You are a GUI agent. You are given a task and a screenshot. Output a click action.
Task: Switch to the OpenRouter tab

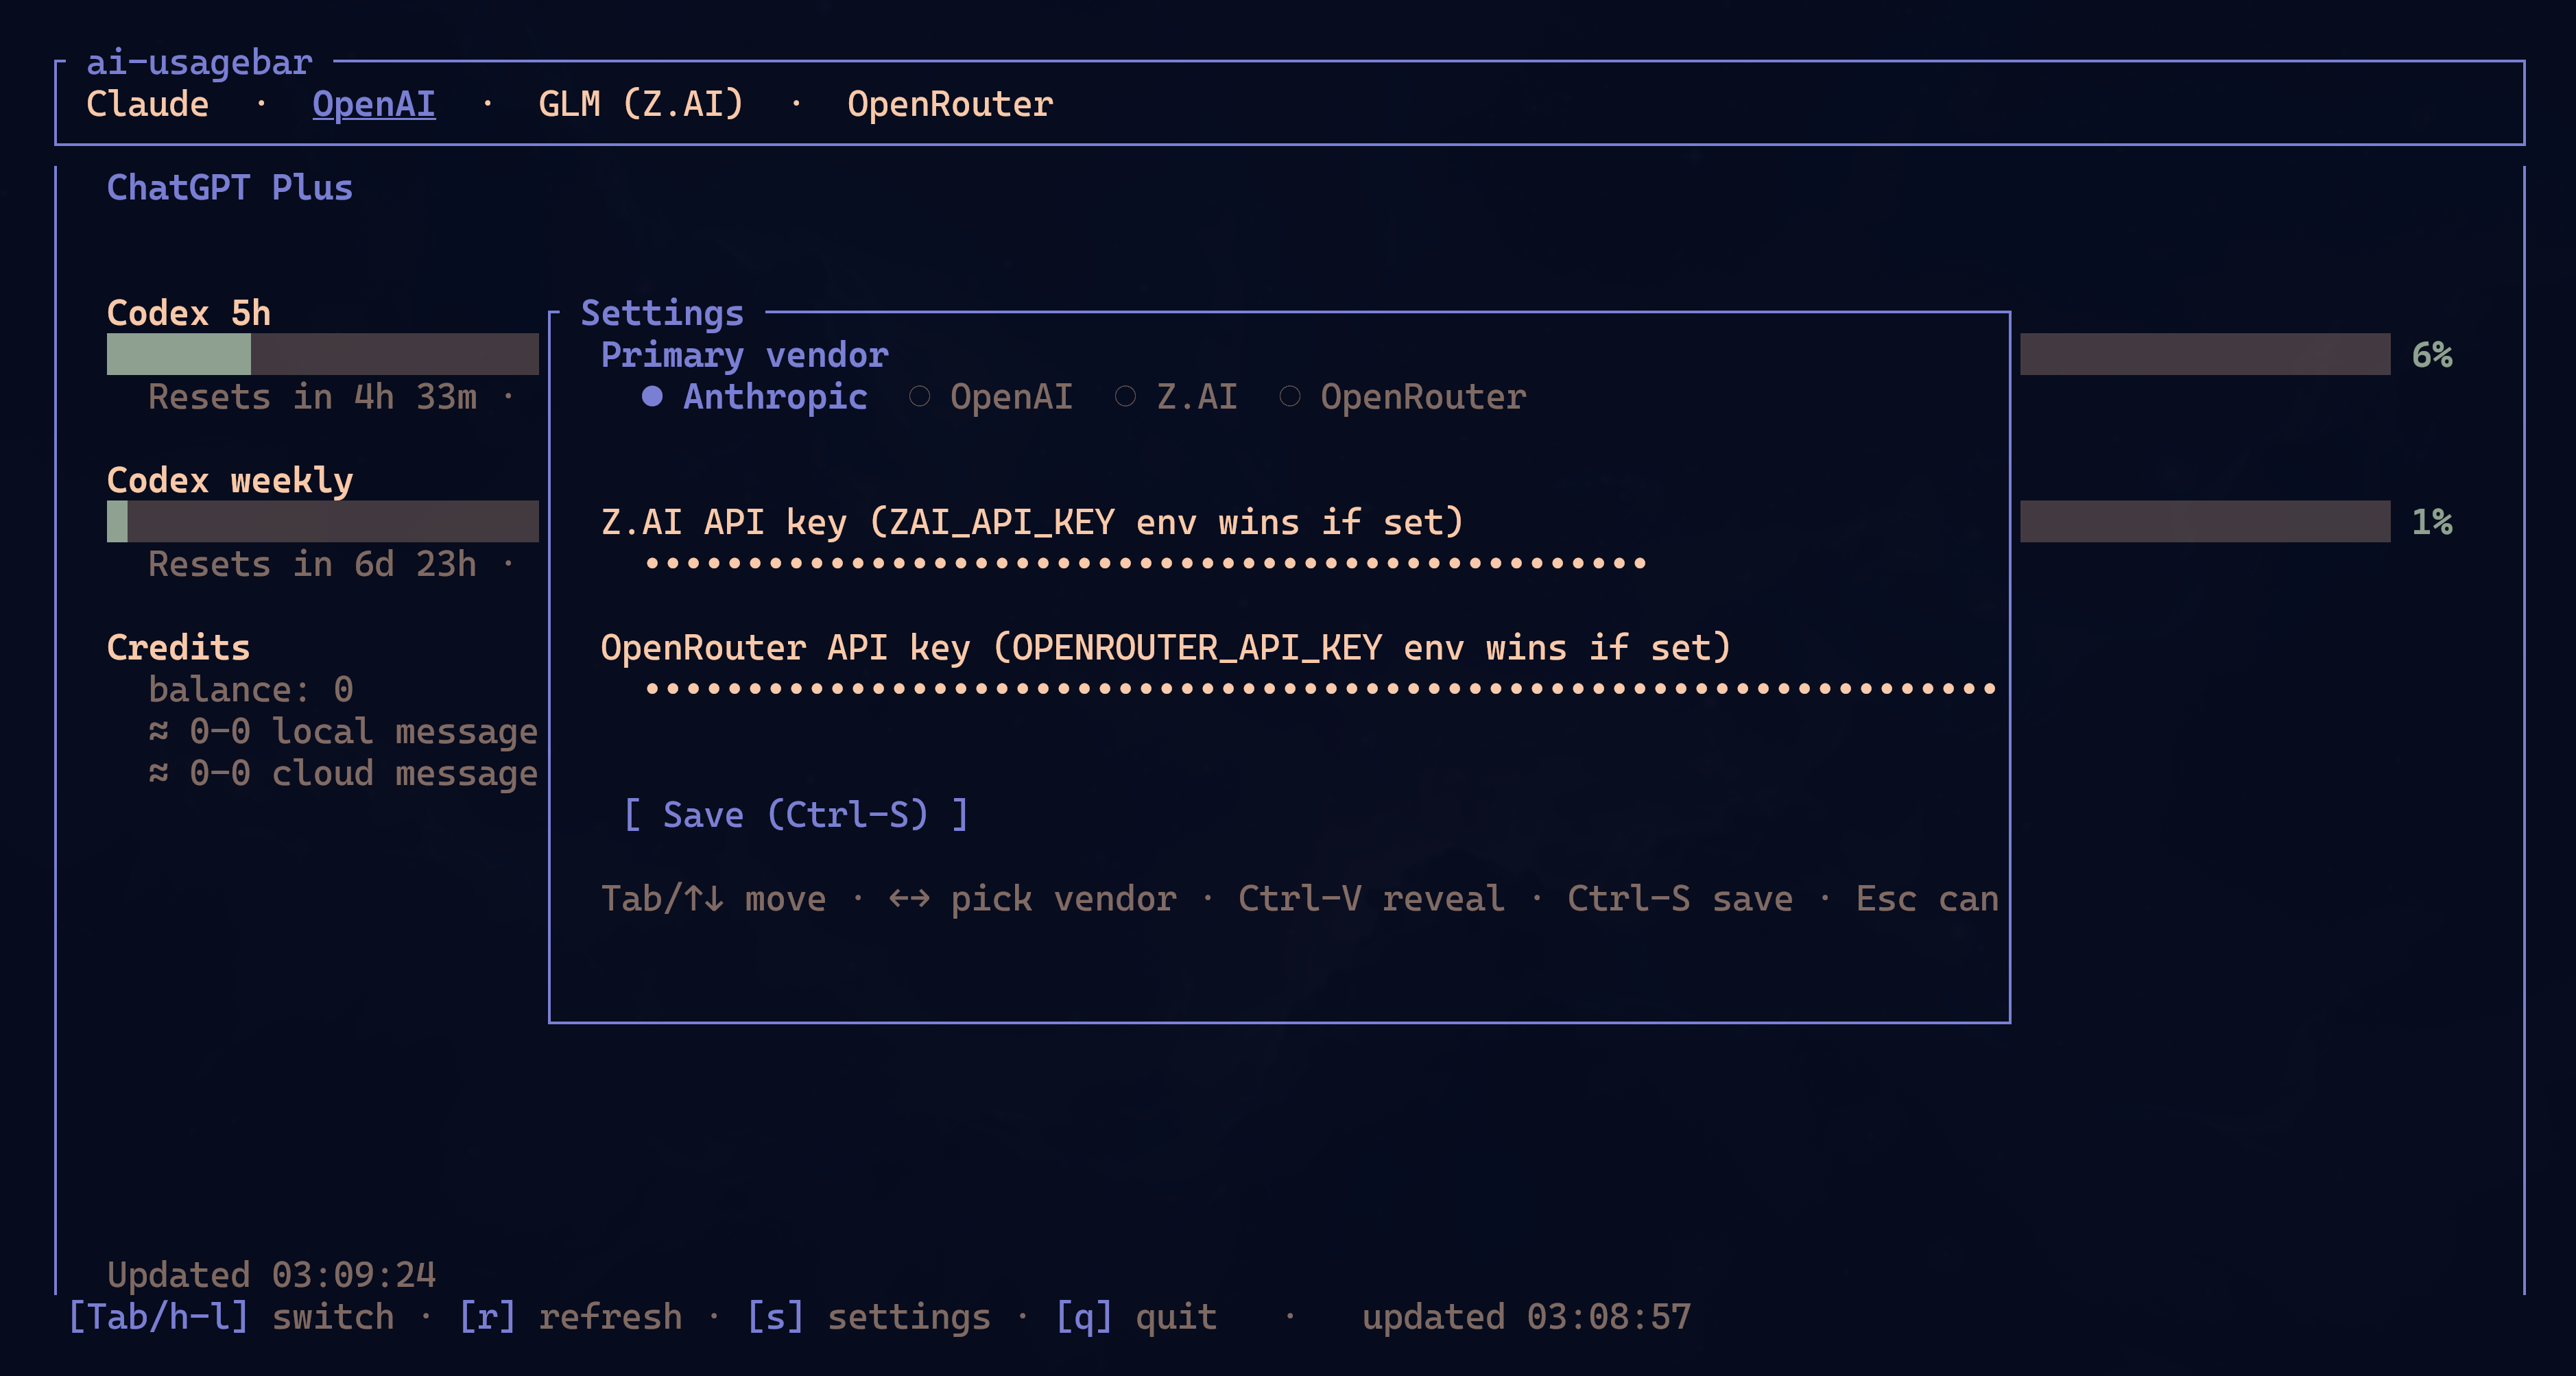(950, 104)
